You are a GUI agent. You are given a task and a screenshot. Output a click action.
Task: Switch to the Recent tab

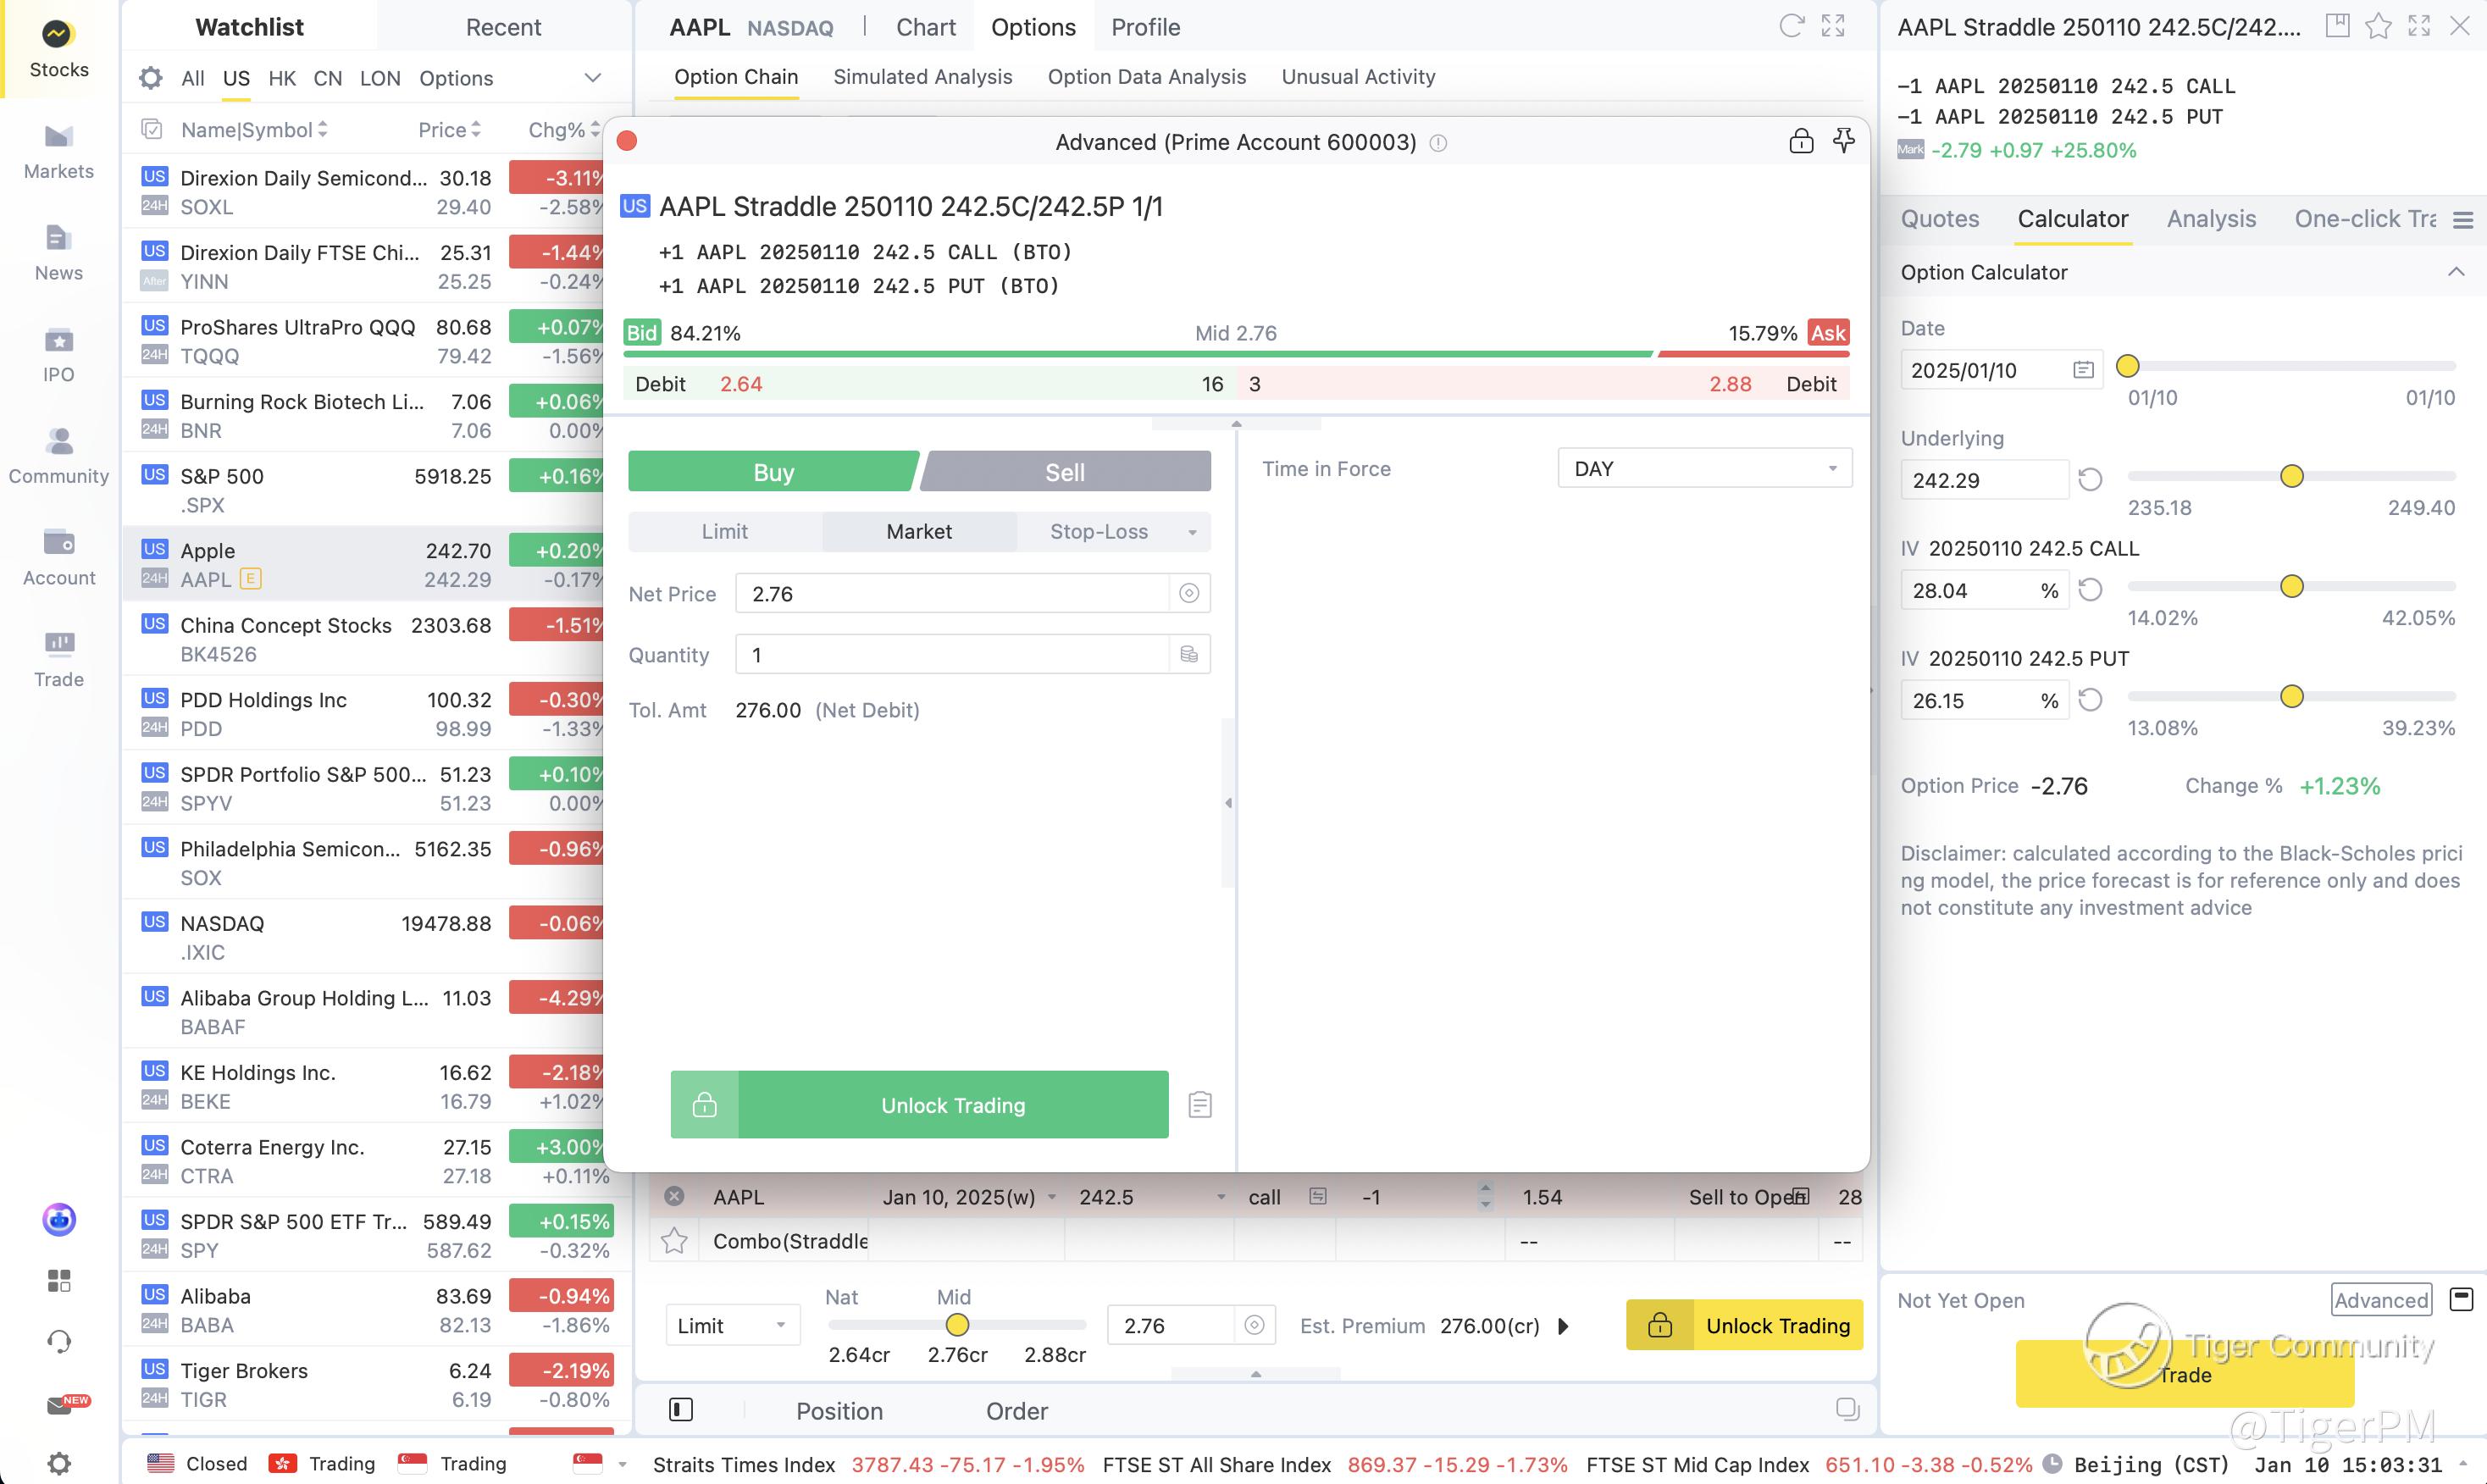click(x=503, y=27)
